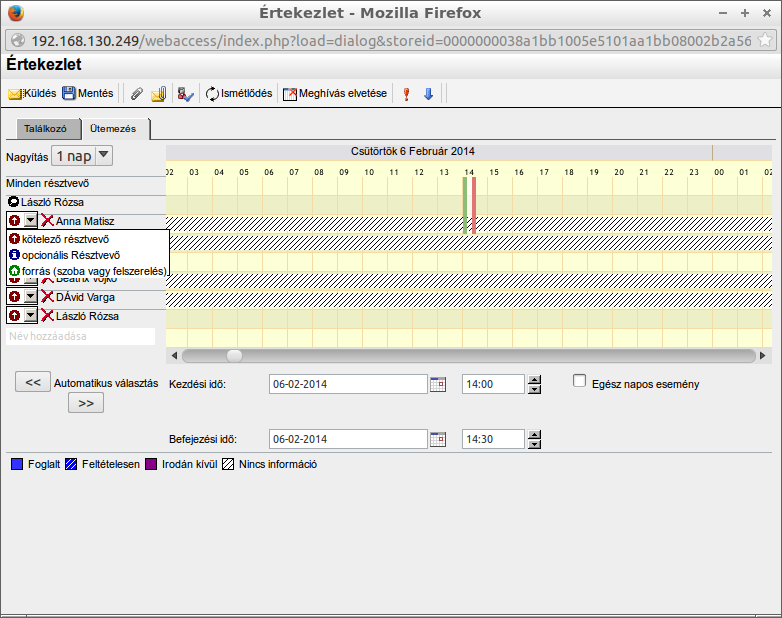Click the end time 14:30 field
Image resolution: width=782 pixels, height=618 pixels.
point(493,439)
